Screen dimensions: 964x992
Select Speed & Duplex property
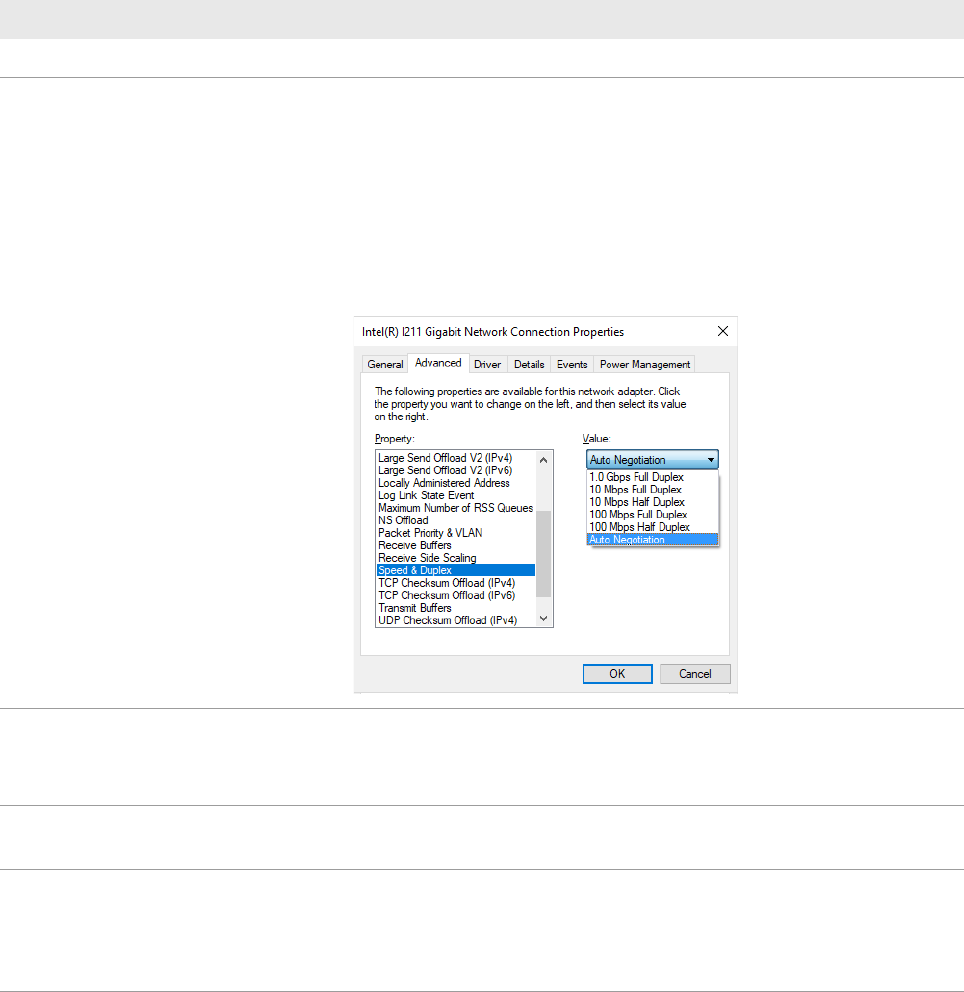[x=456, y=571]
